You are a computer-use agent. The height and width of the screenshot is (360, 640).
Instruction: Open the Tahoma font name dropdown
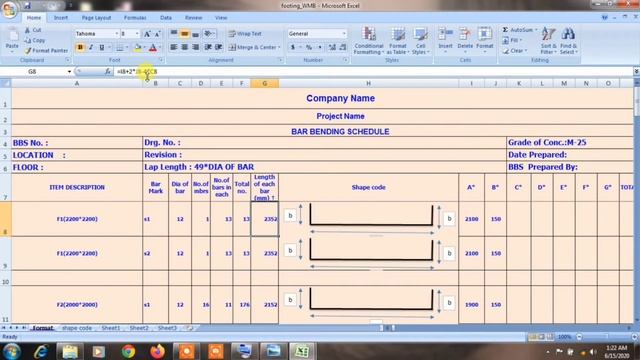click(x=116, y=33)
